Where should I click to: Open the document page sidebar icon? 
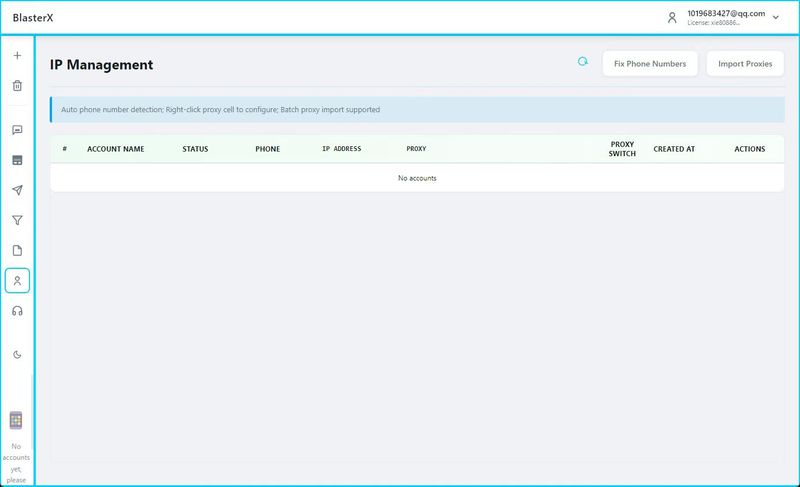[x=17, y=250]
